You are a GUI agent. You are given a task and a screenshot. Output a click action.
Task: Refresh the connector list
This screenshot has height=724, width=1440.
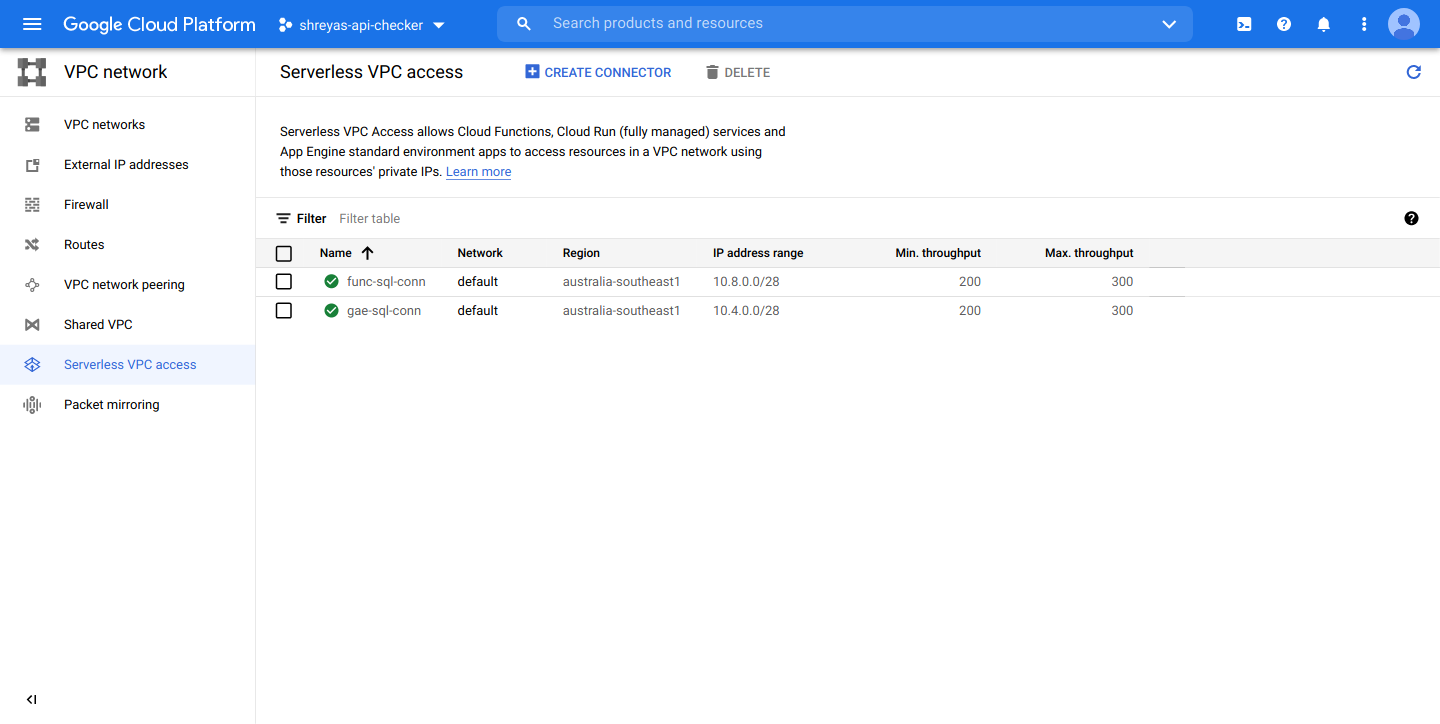pos(1413,71)
